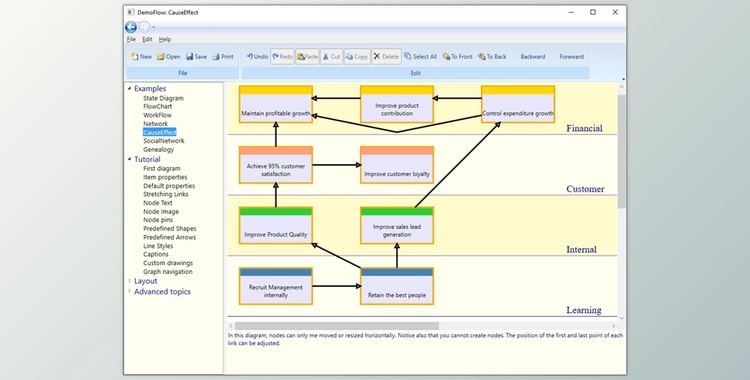Viewport: 750px width, 380px height.
Task: Select the Improve product contribution node
Action: click(397, 104)
